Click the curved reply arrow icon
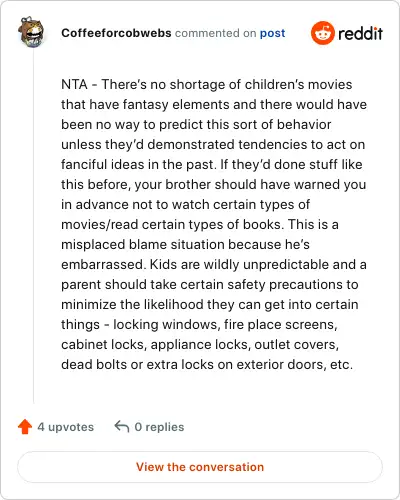The image size is (400, 500). pos(122,426)
